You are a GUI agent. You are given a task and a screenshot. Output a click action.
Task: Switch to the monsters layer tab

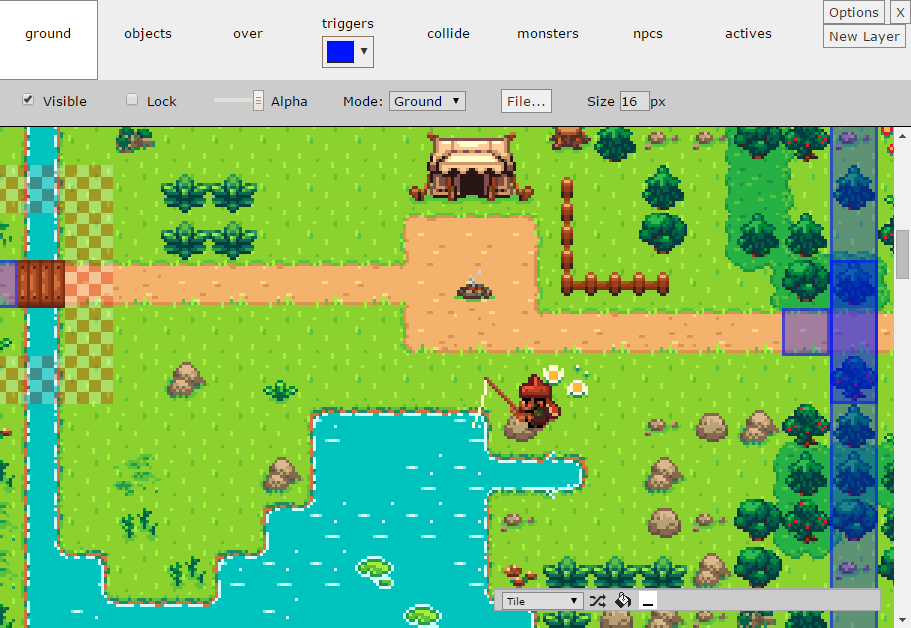(548, 34)
